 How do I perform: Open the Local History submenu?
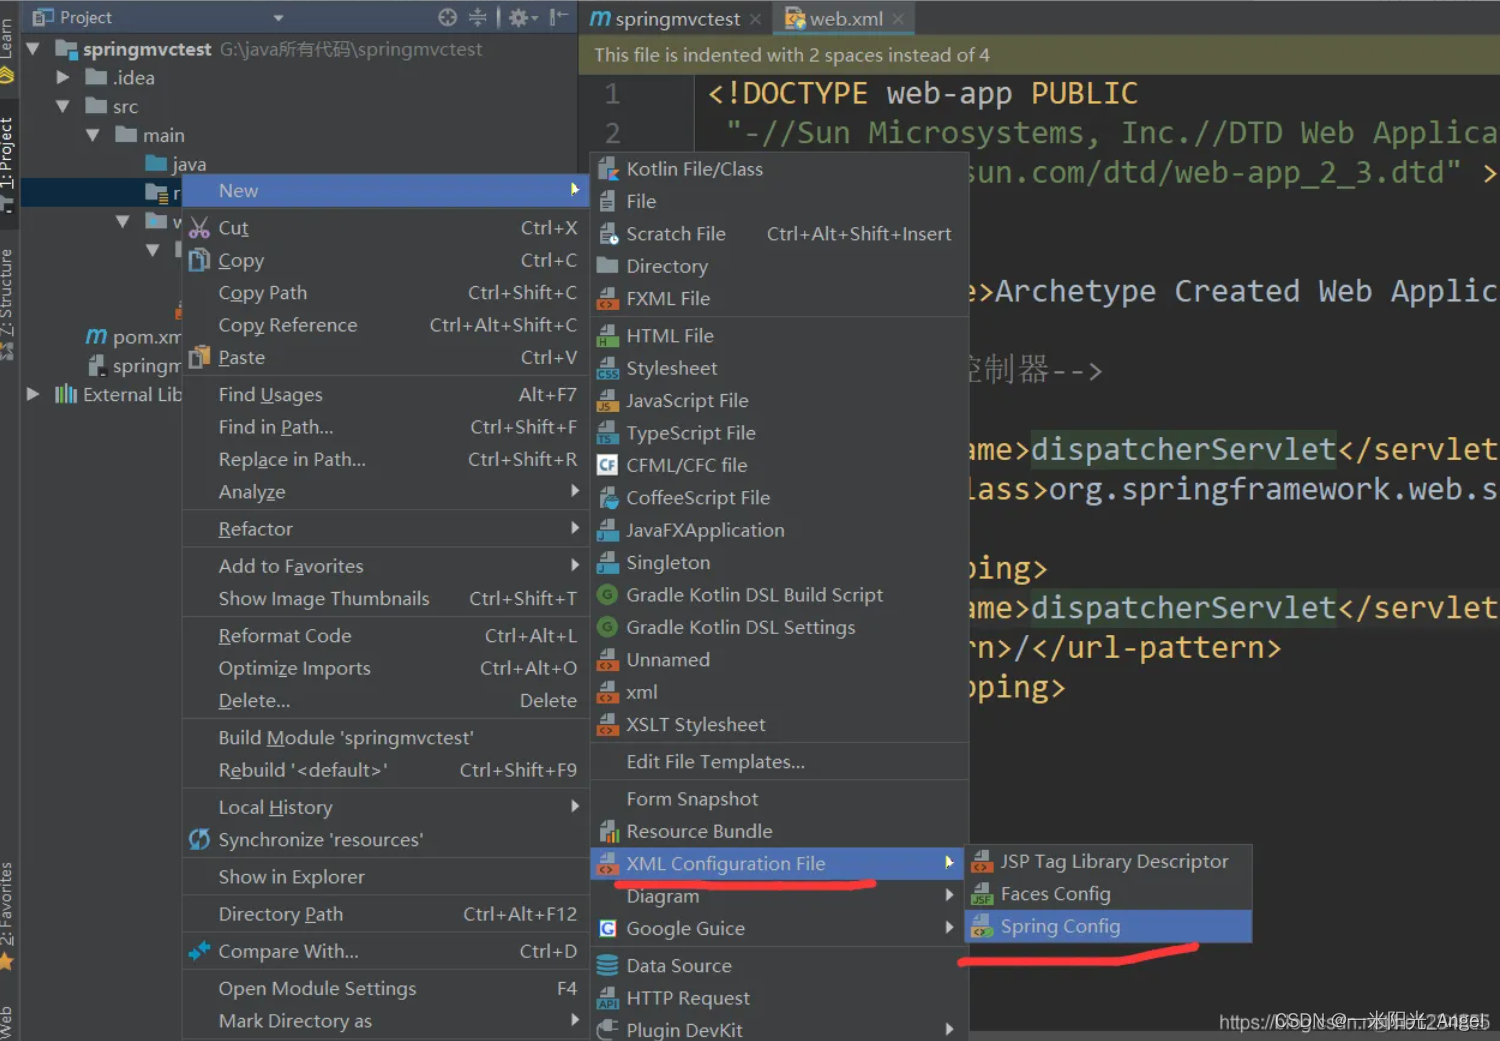click(385, 807)
